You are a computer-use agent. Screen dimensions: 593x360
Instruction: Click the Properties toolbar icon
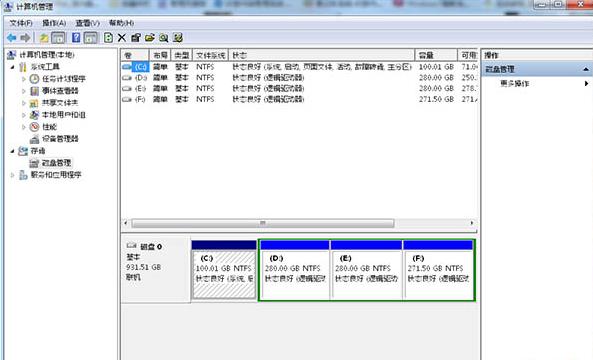pos(136,38)
